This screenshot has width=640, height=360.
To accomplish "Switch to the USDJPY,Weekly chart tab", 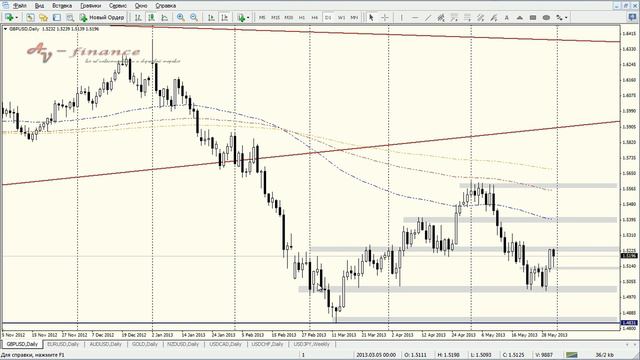I will (311, 344).
